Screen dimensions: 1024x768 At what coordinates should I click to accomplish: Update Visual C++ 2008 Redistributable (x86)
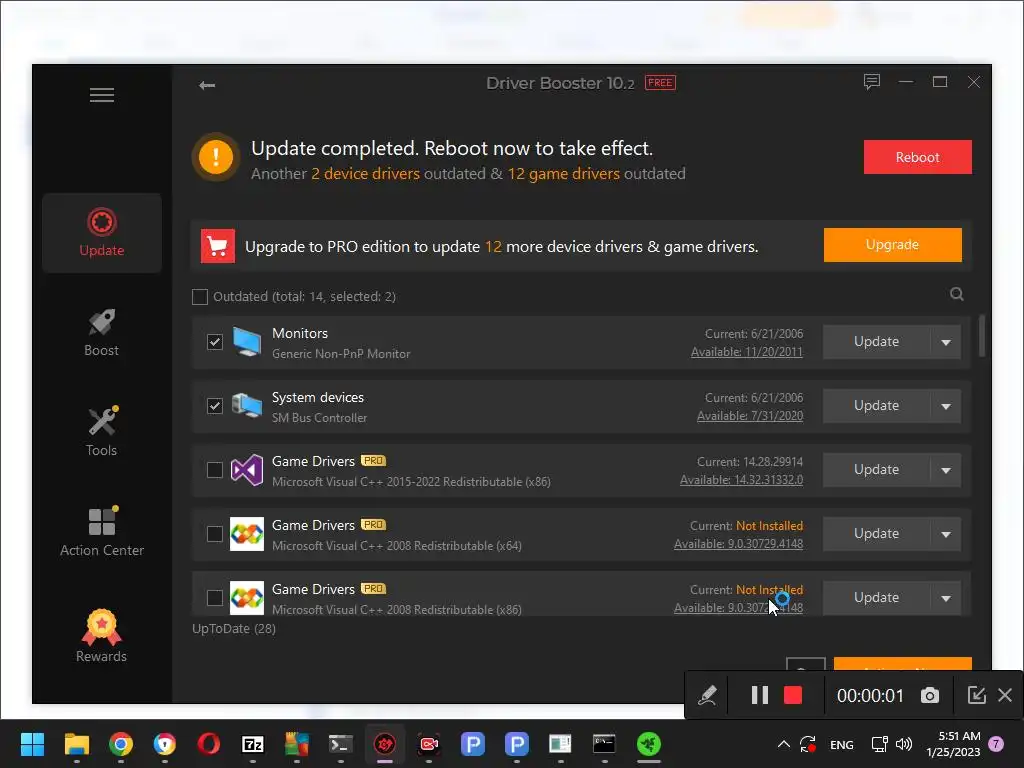coord(876,598)
